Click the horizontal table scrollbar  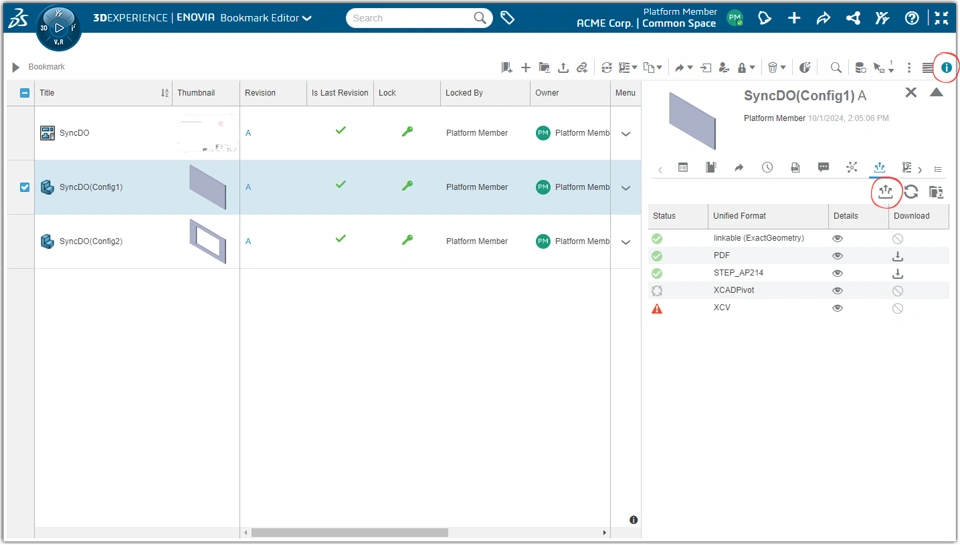(x=350, y=533)
